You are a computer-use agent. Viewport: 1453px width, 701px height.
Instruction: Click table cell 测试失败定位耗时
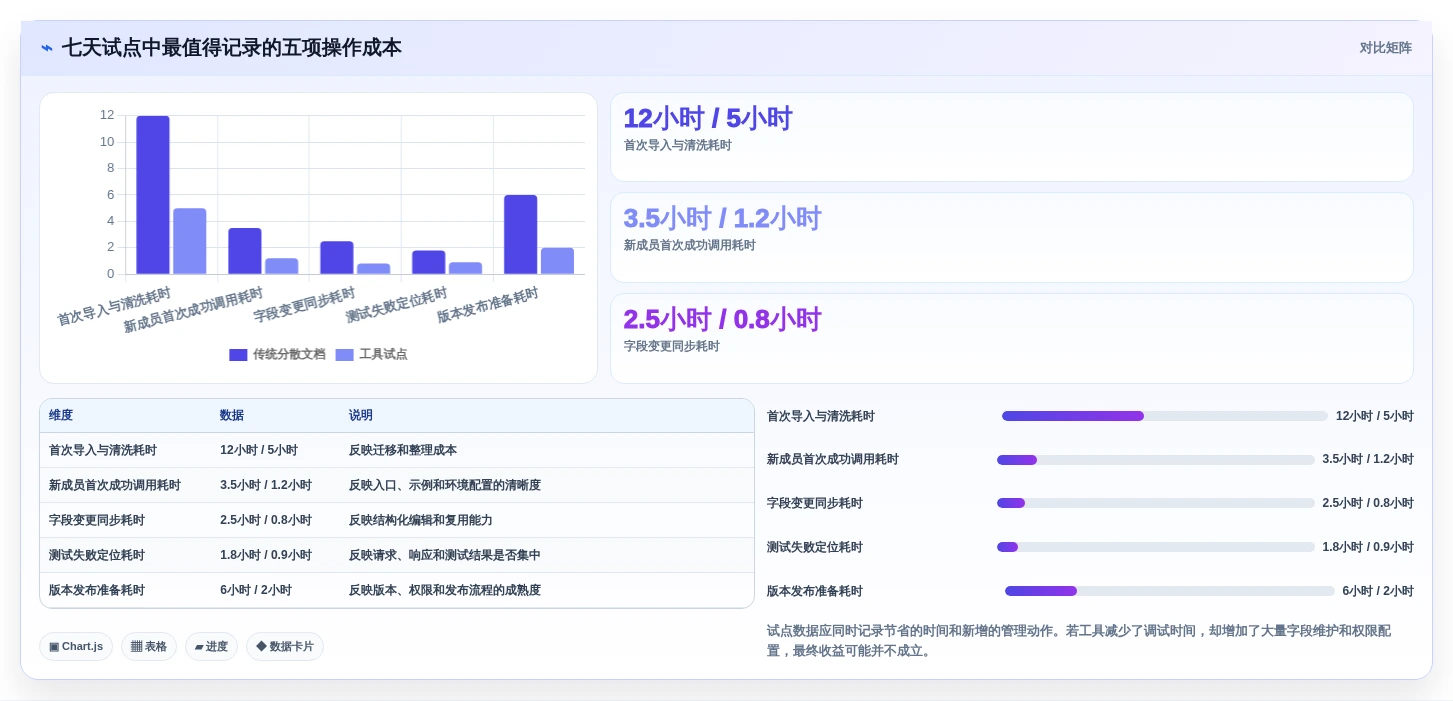97,556
